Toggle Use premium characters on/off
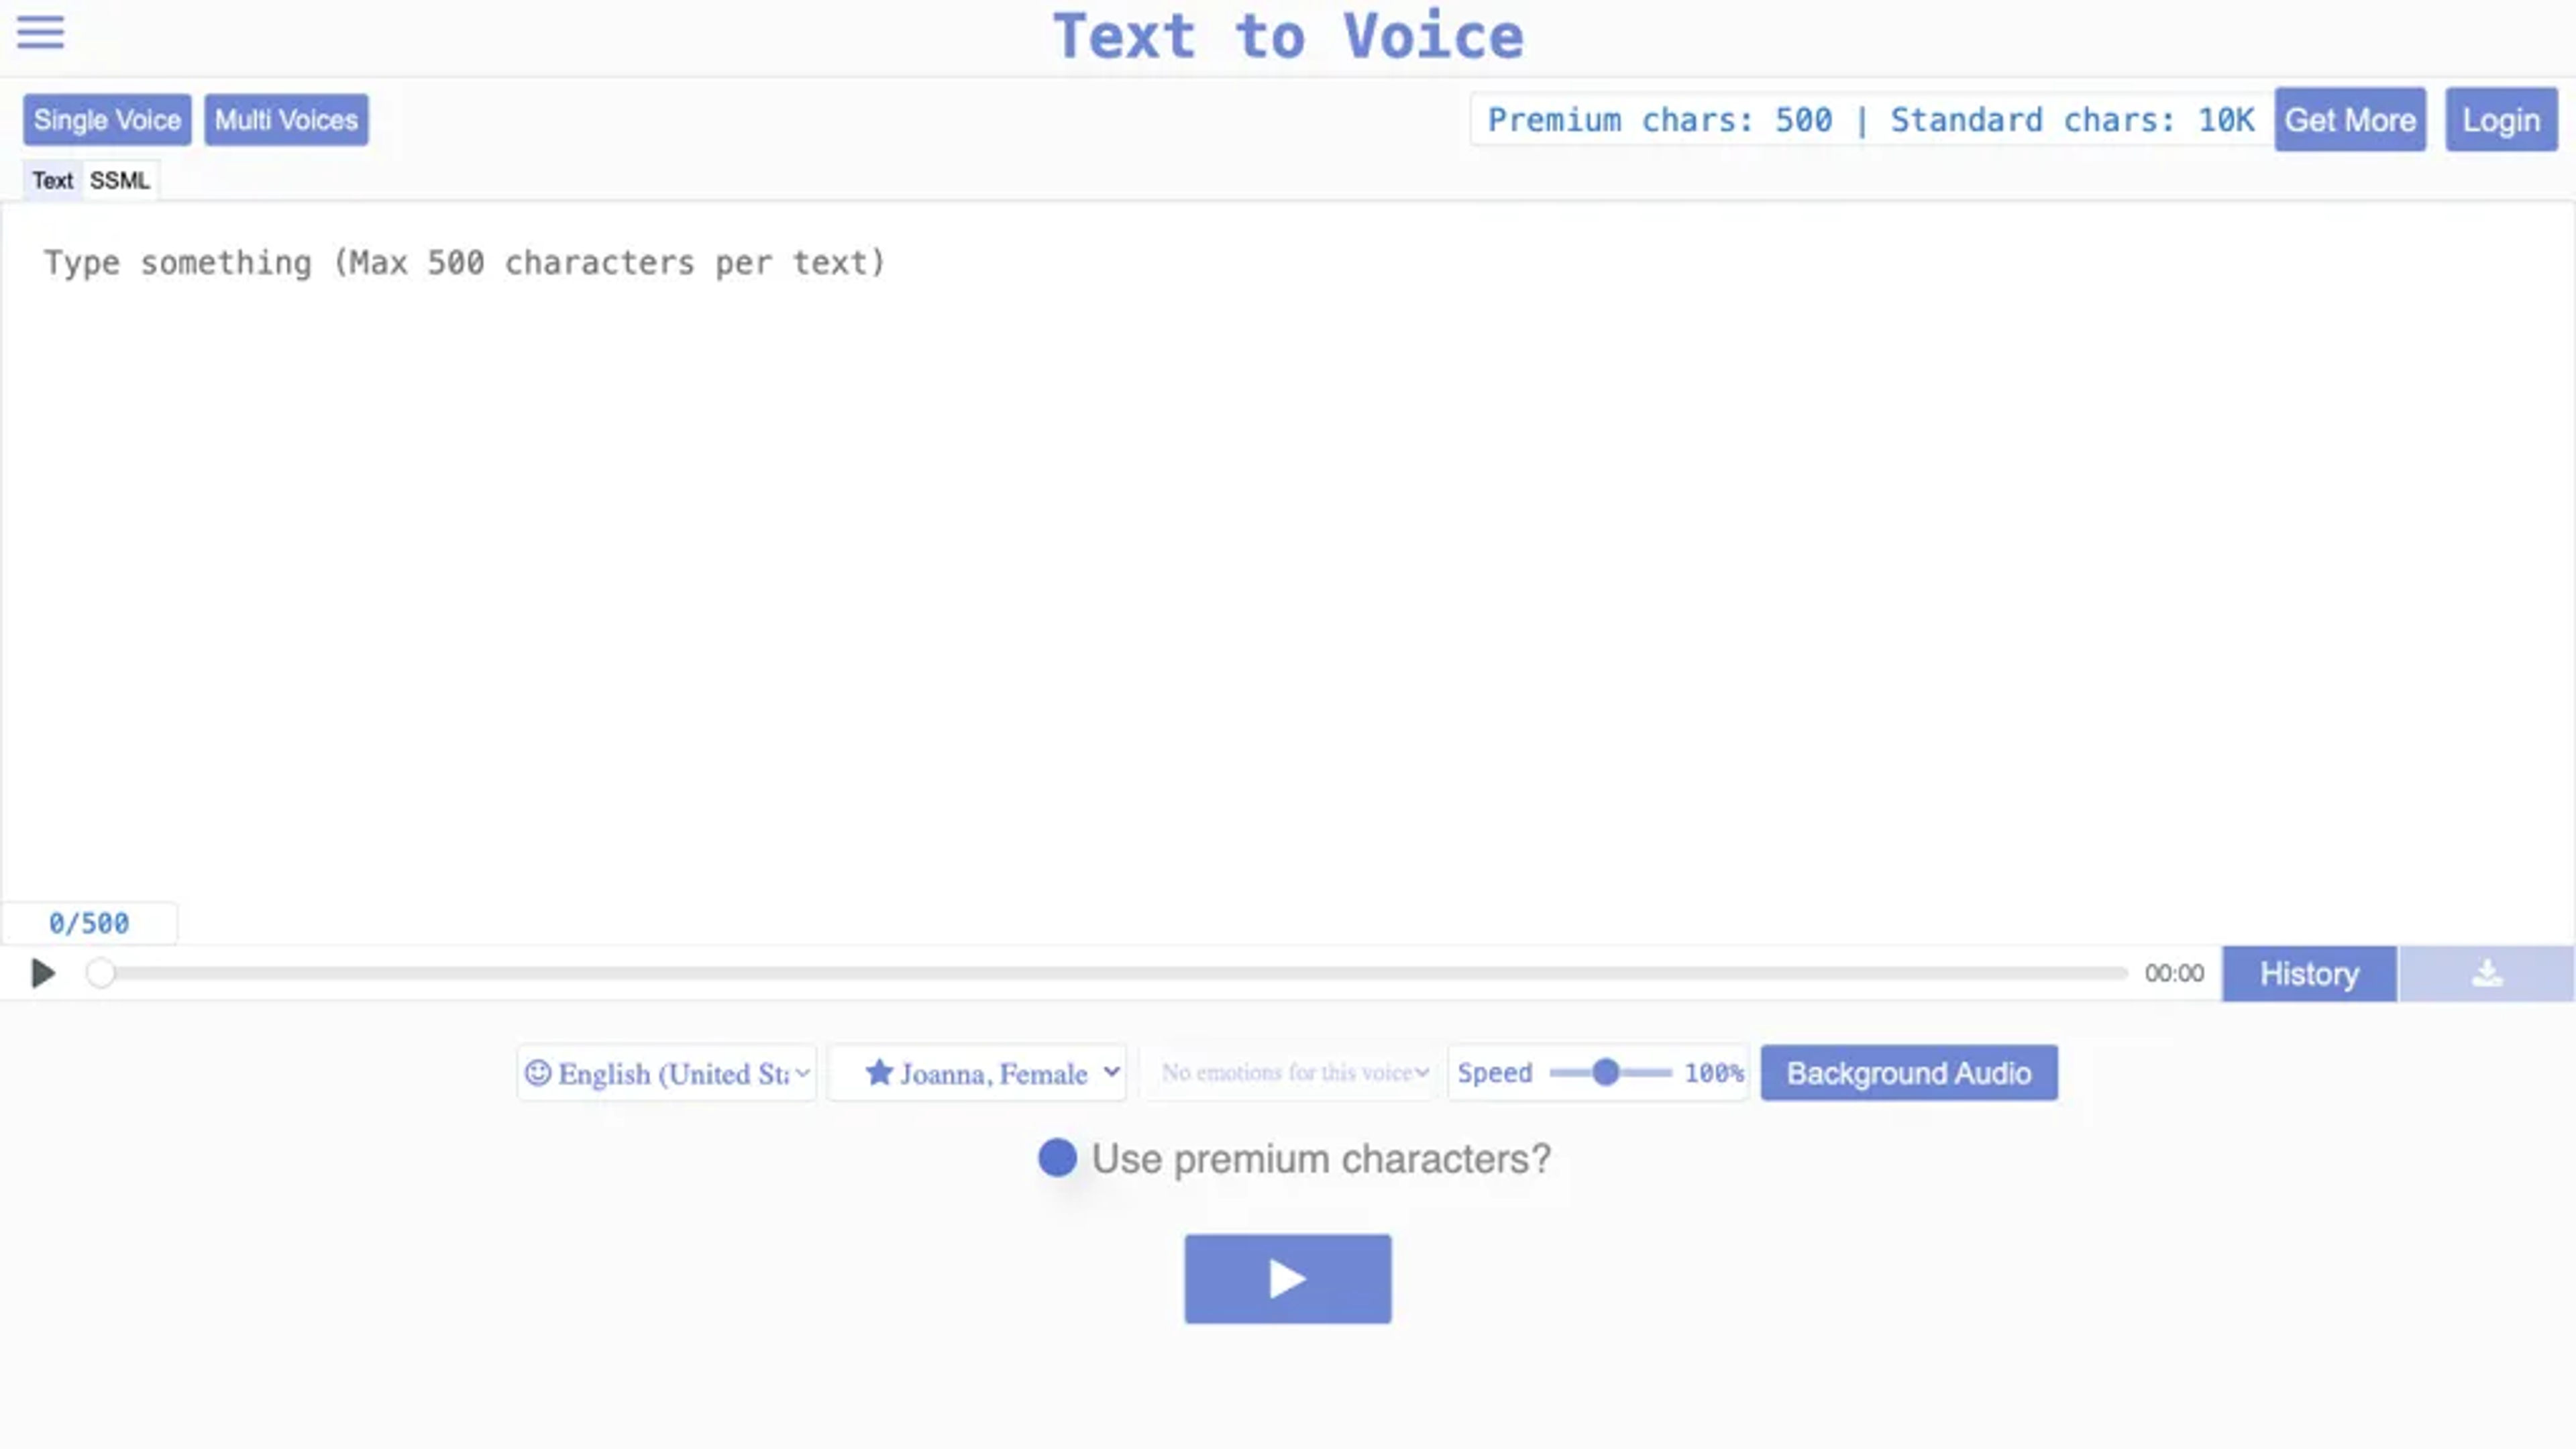Image resolution: width=2576 pixels, height=1449 pixels. (1057, 1157)
